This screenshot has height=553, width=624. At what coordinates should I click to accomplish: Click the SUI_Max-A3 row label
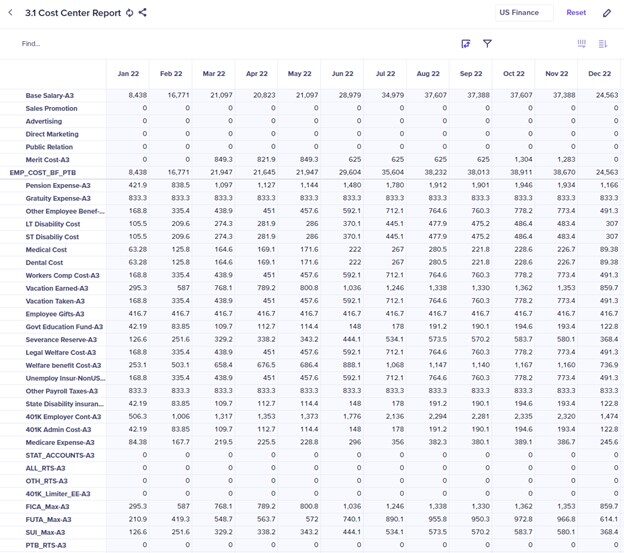pos(45,532)
